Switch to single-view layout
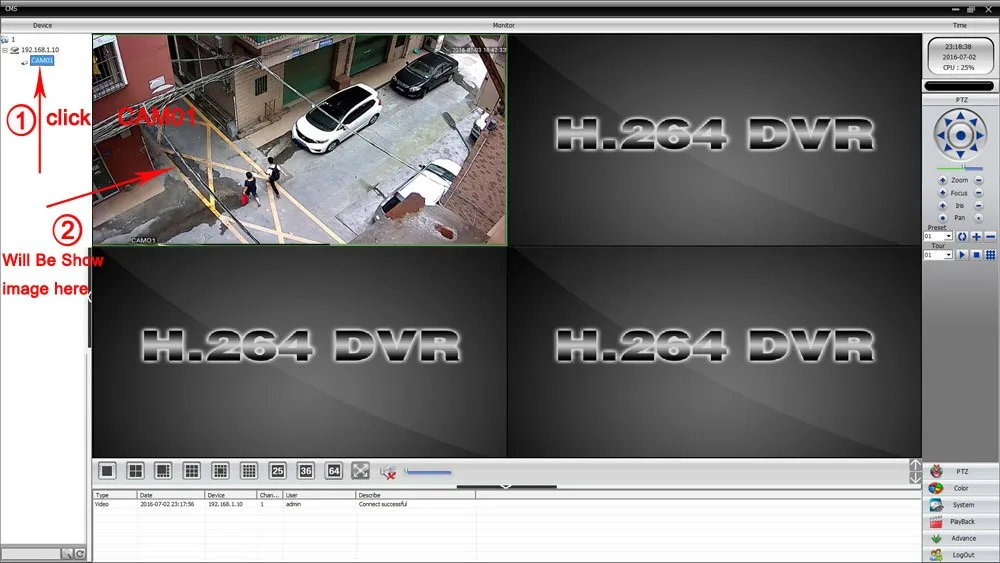 (x=107, y=471)
